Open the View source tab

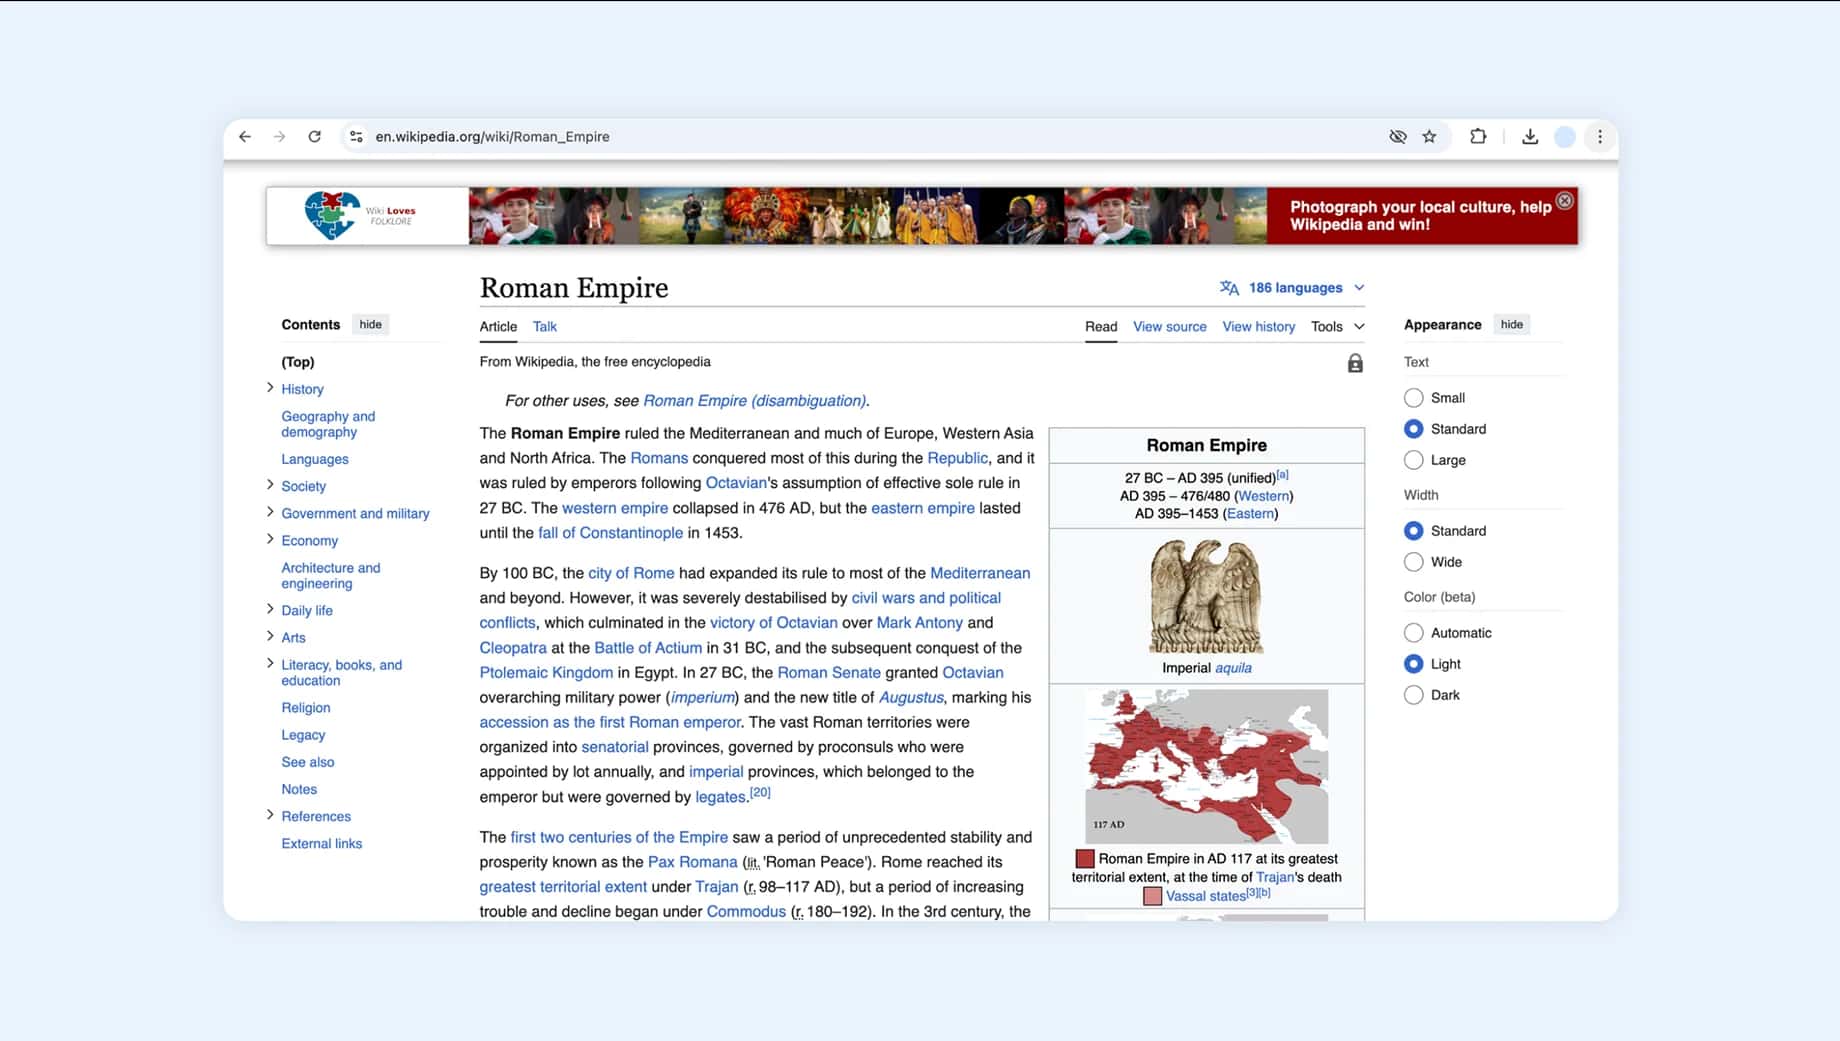[1169, 327]
